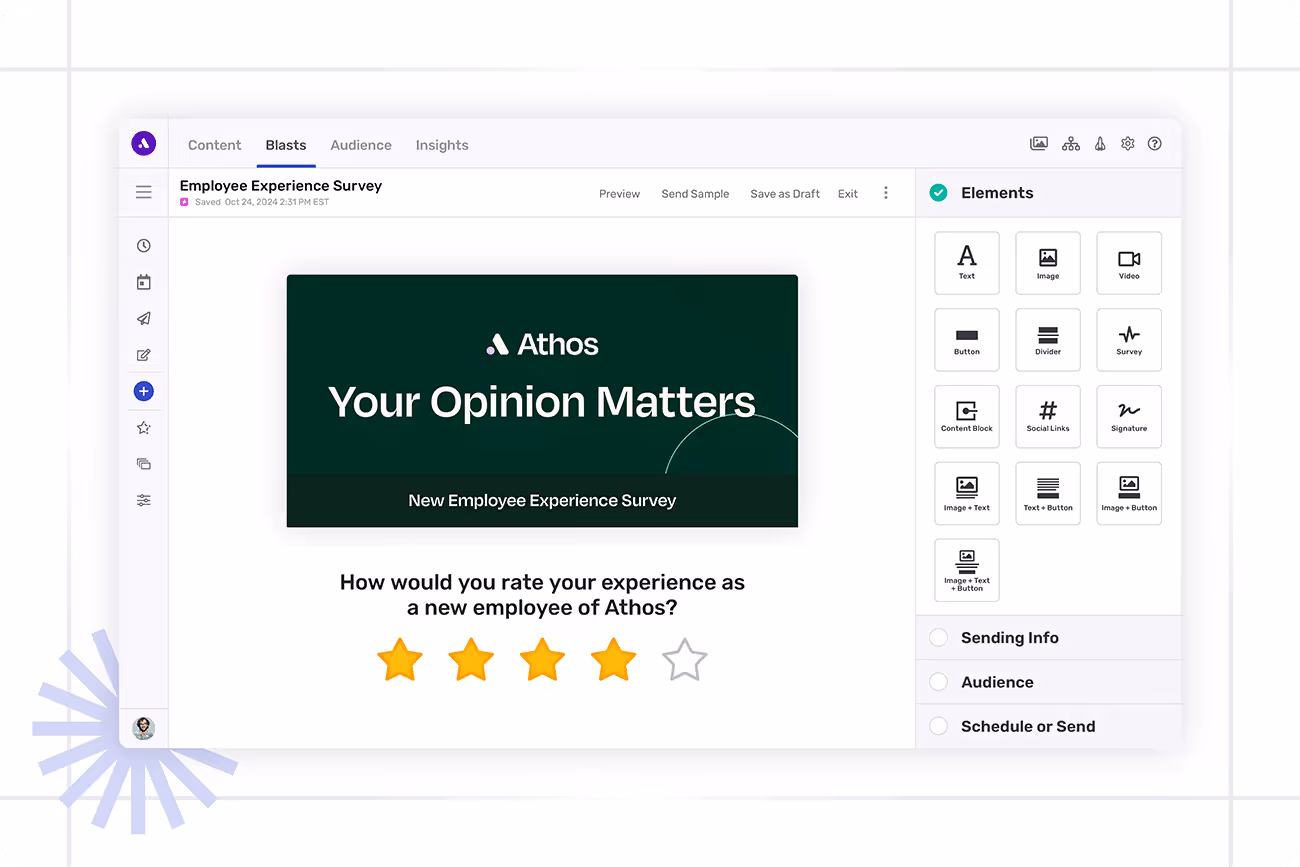Open the user avatar in sidebar

click(144, 728)
